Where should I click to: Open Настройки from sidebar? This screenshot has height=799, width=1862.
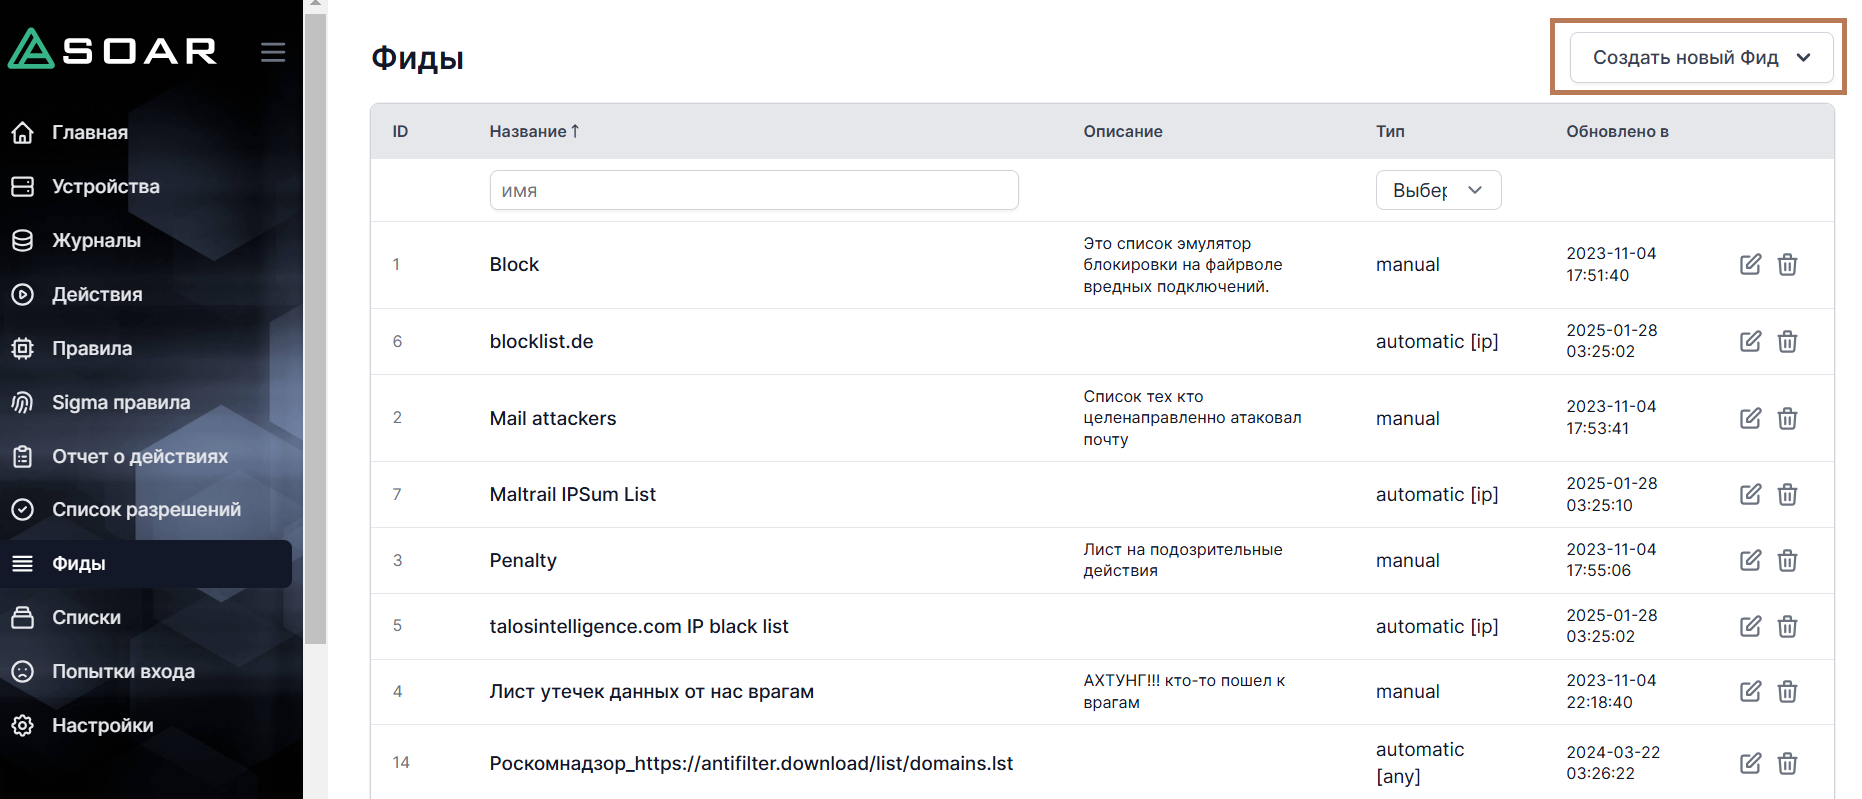[x=102, y=725]
